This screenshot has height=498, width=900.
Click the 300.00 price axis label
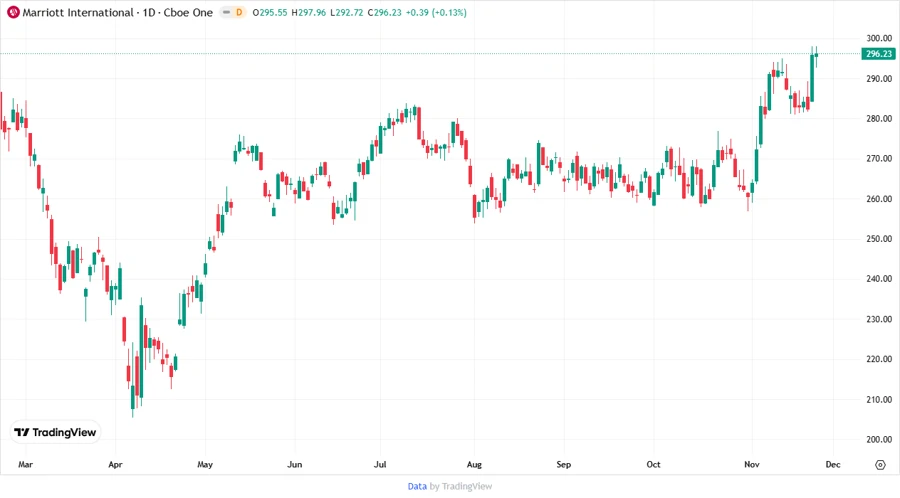click(879, 38)
